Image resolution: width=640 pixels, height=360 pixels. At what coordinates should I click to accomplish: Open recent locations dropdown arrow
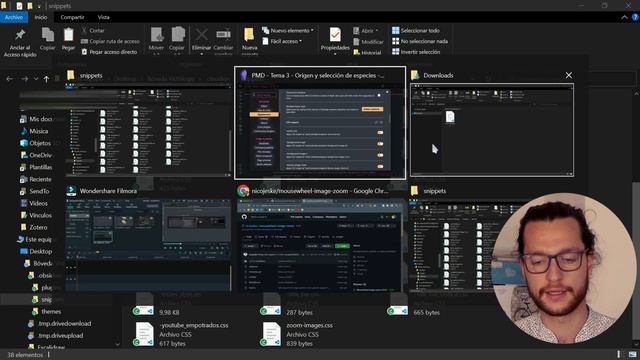36,79
